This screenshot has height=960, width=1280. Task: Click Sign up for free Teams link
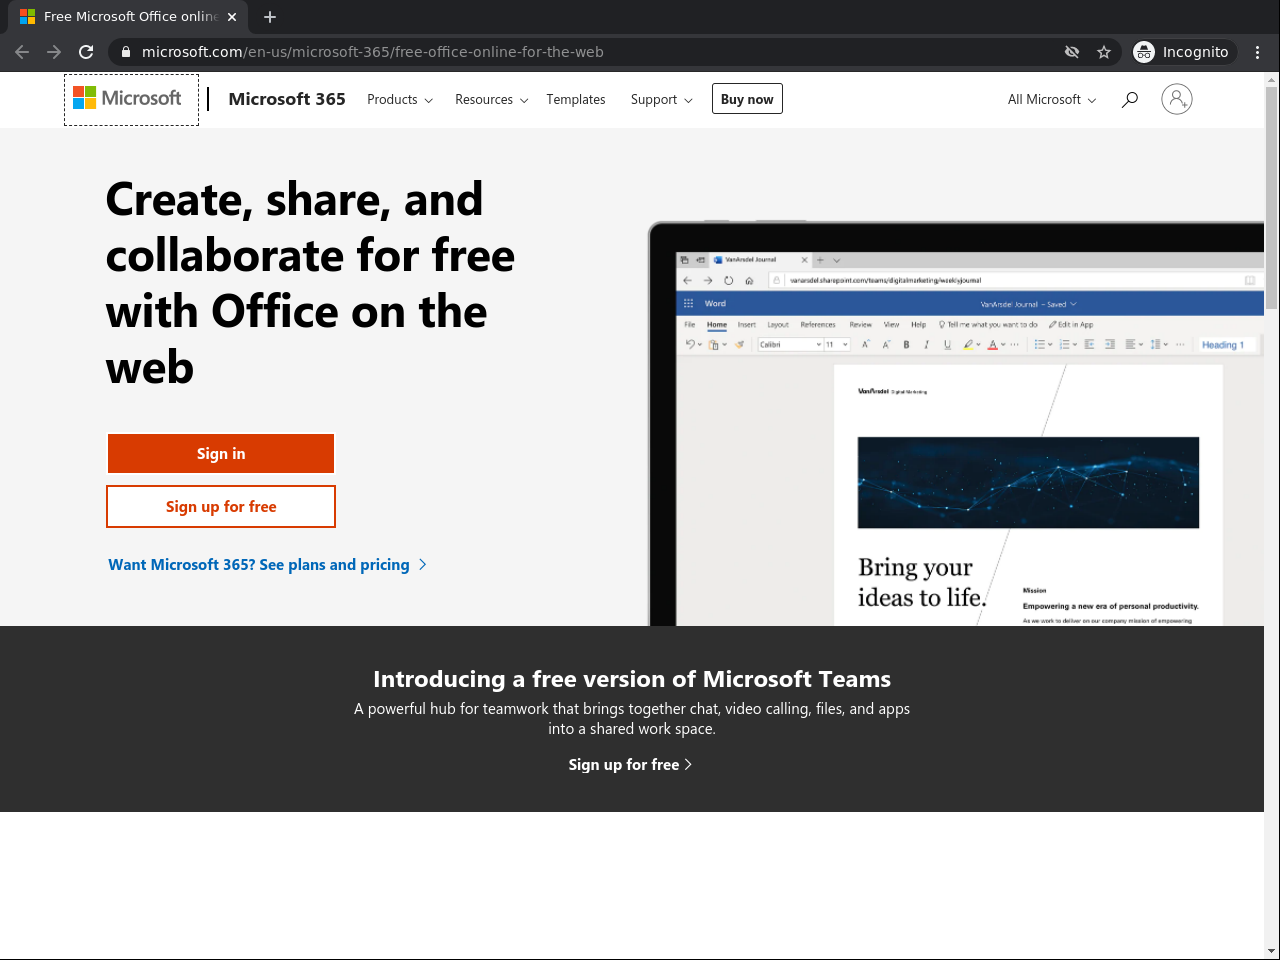point(631,765)
